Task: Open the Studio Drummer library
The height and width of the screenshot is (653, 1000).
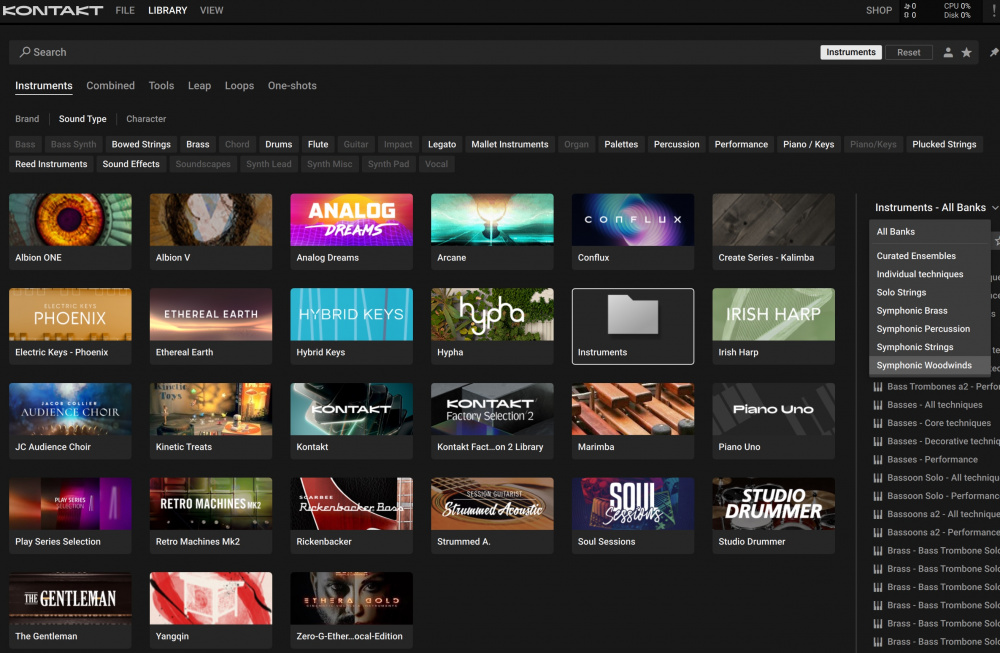Action: 773,515
